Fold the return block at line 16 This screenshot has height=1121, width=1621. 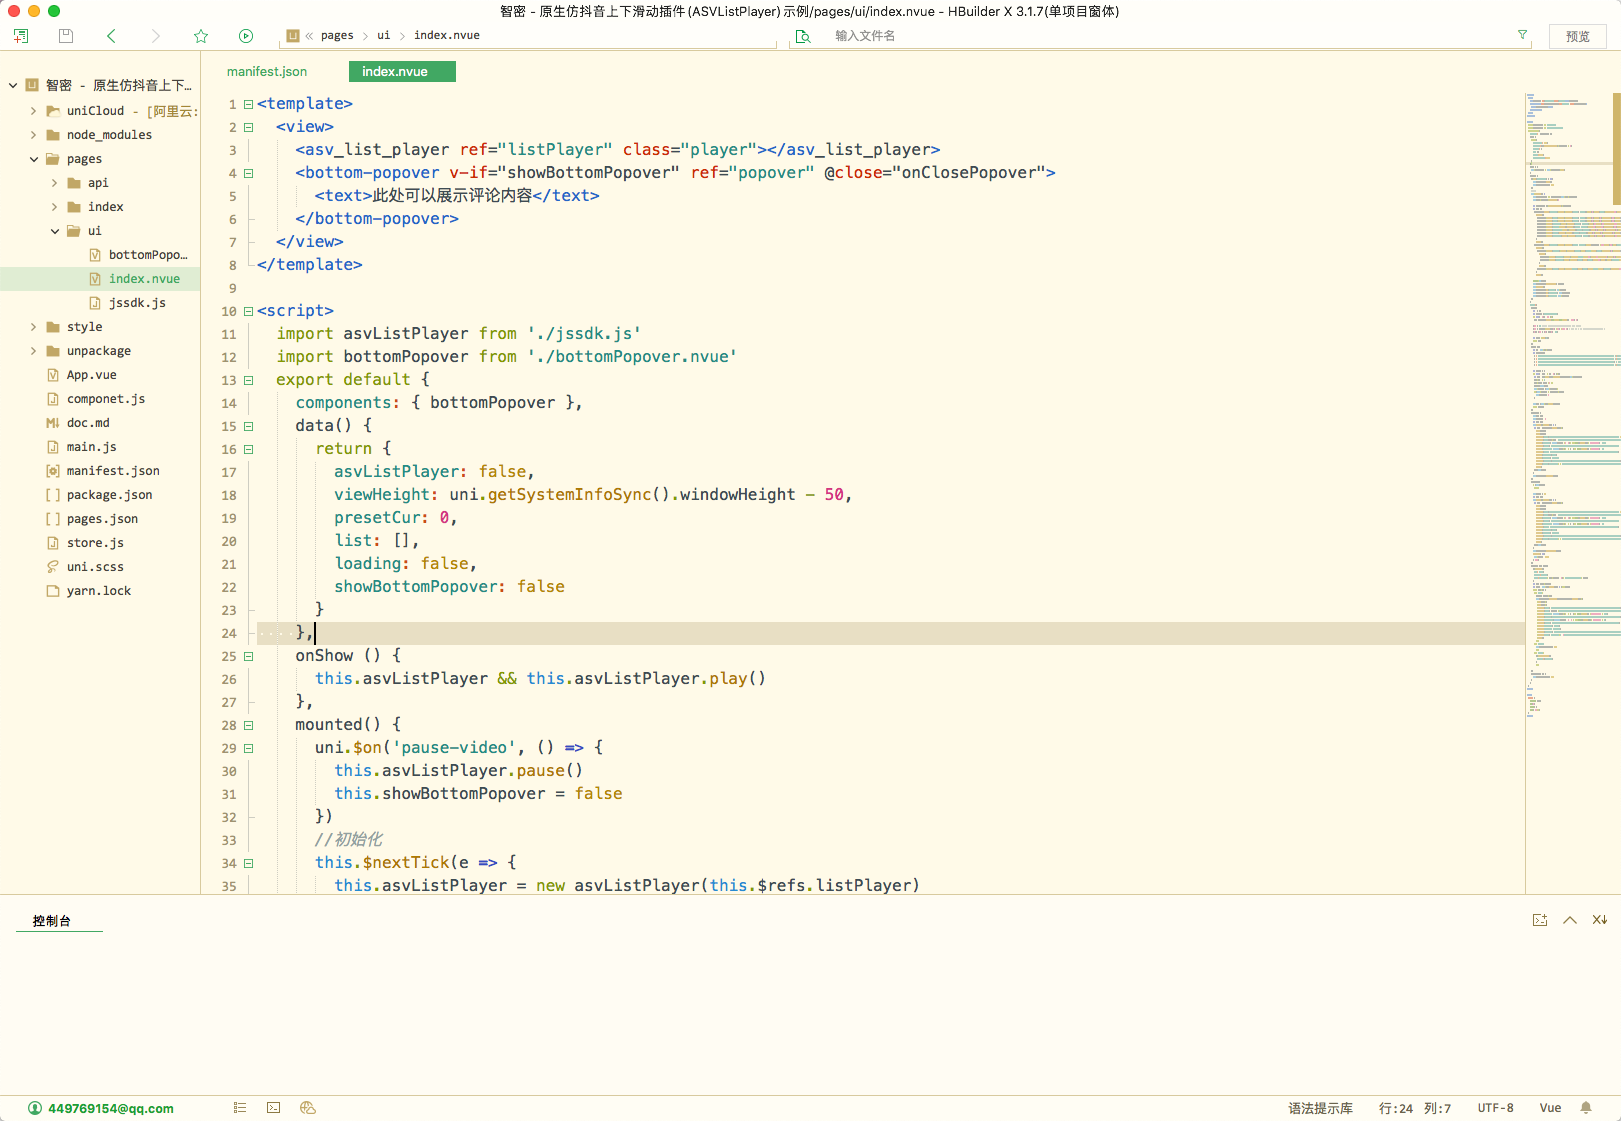coord(248,449)
